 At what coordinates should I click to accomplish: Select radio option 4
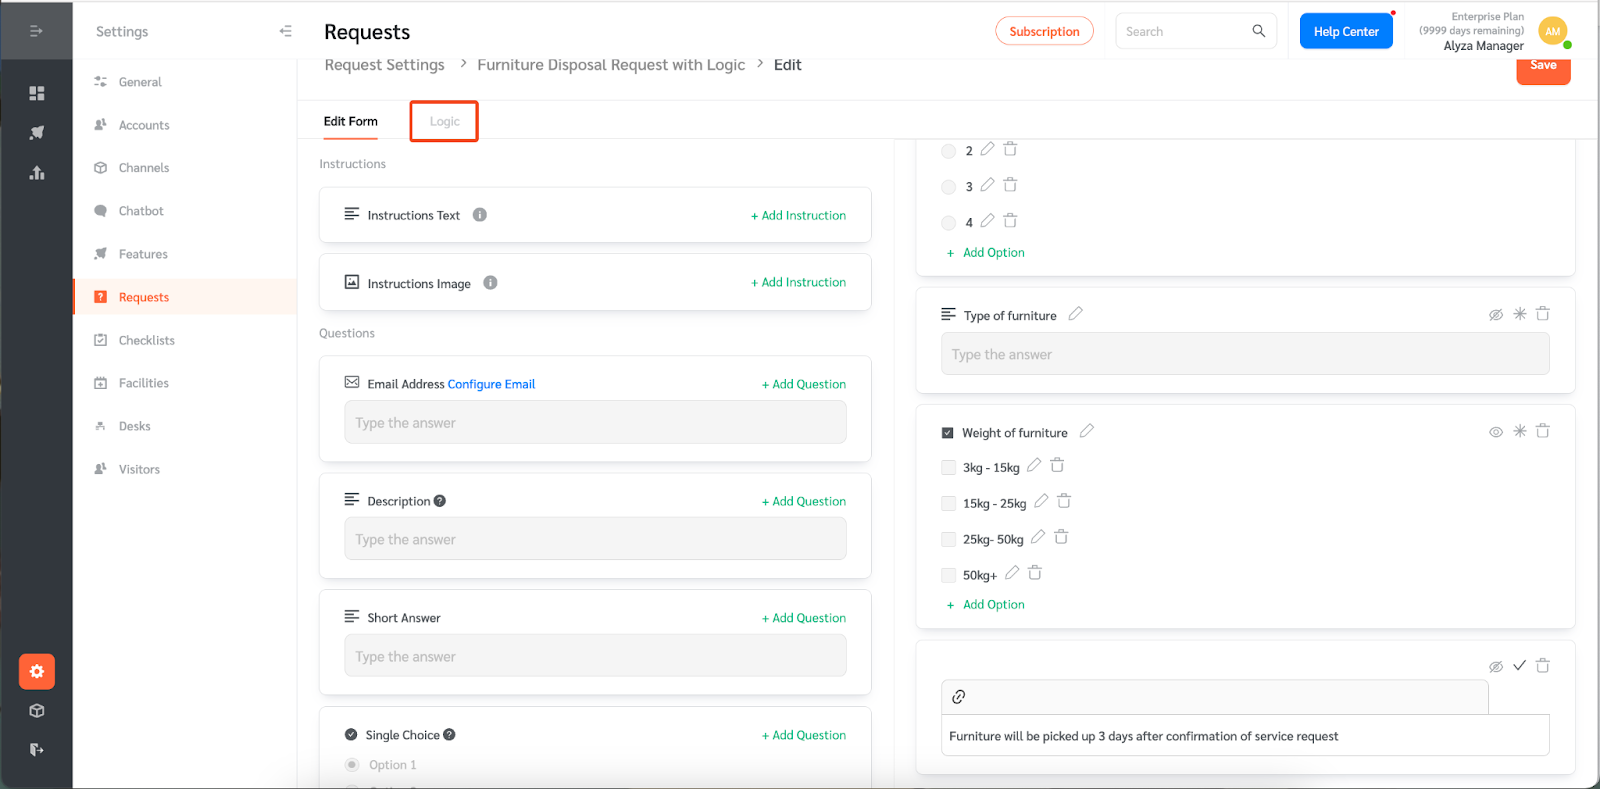948,223
